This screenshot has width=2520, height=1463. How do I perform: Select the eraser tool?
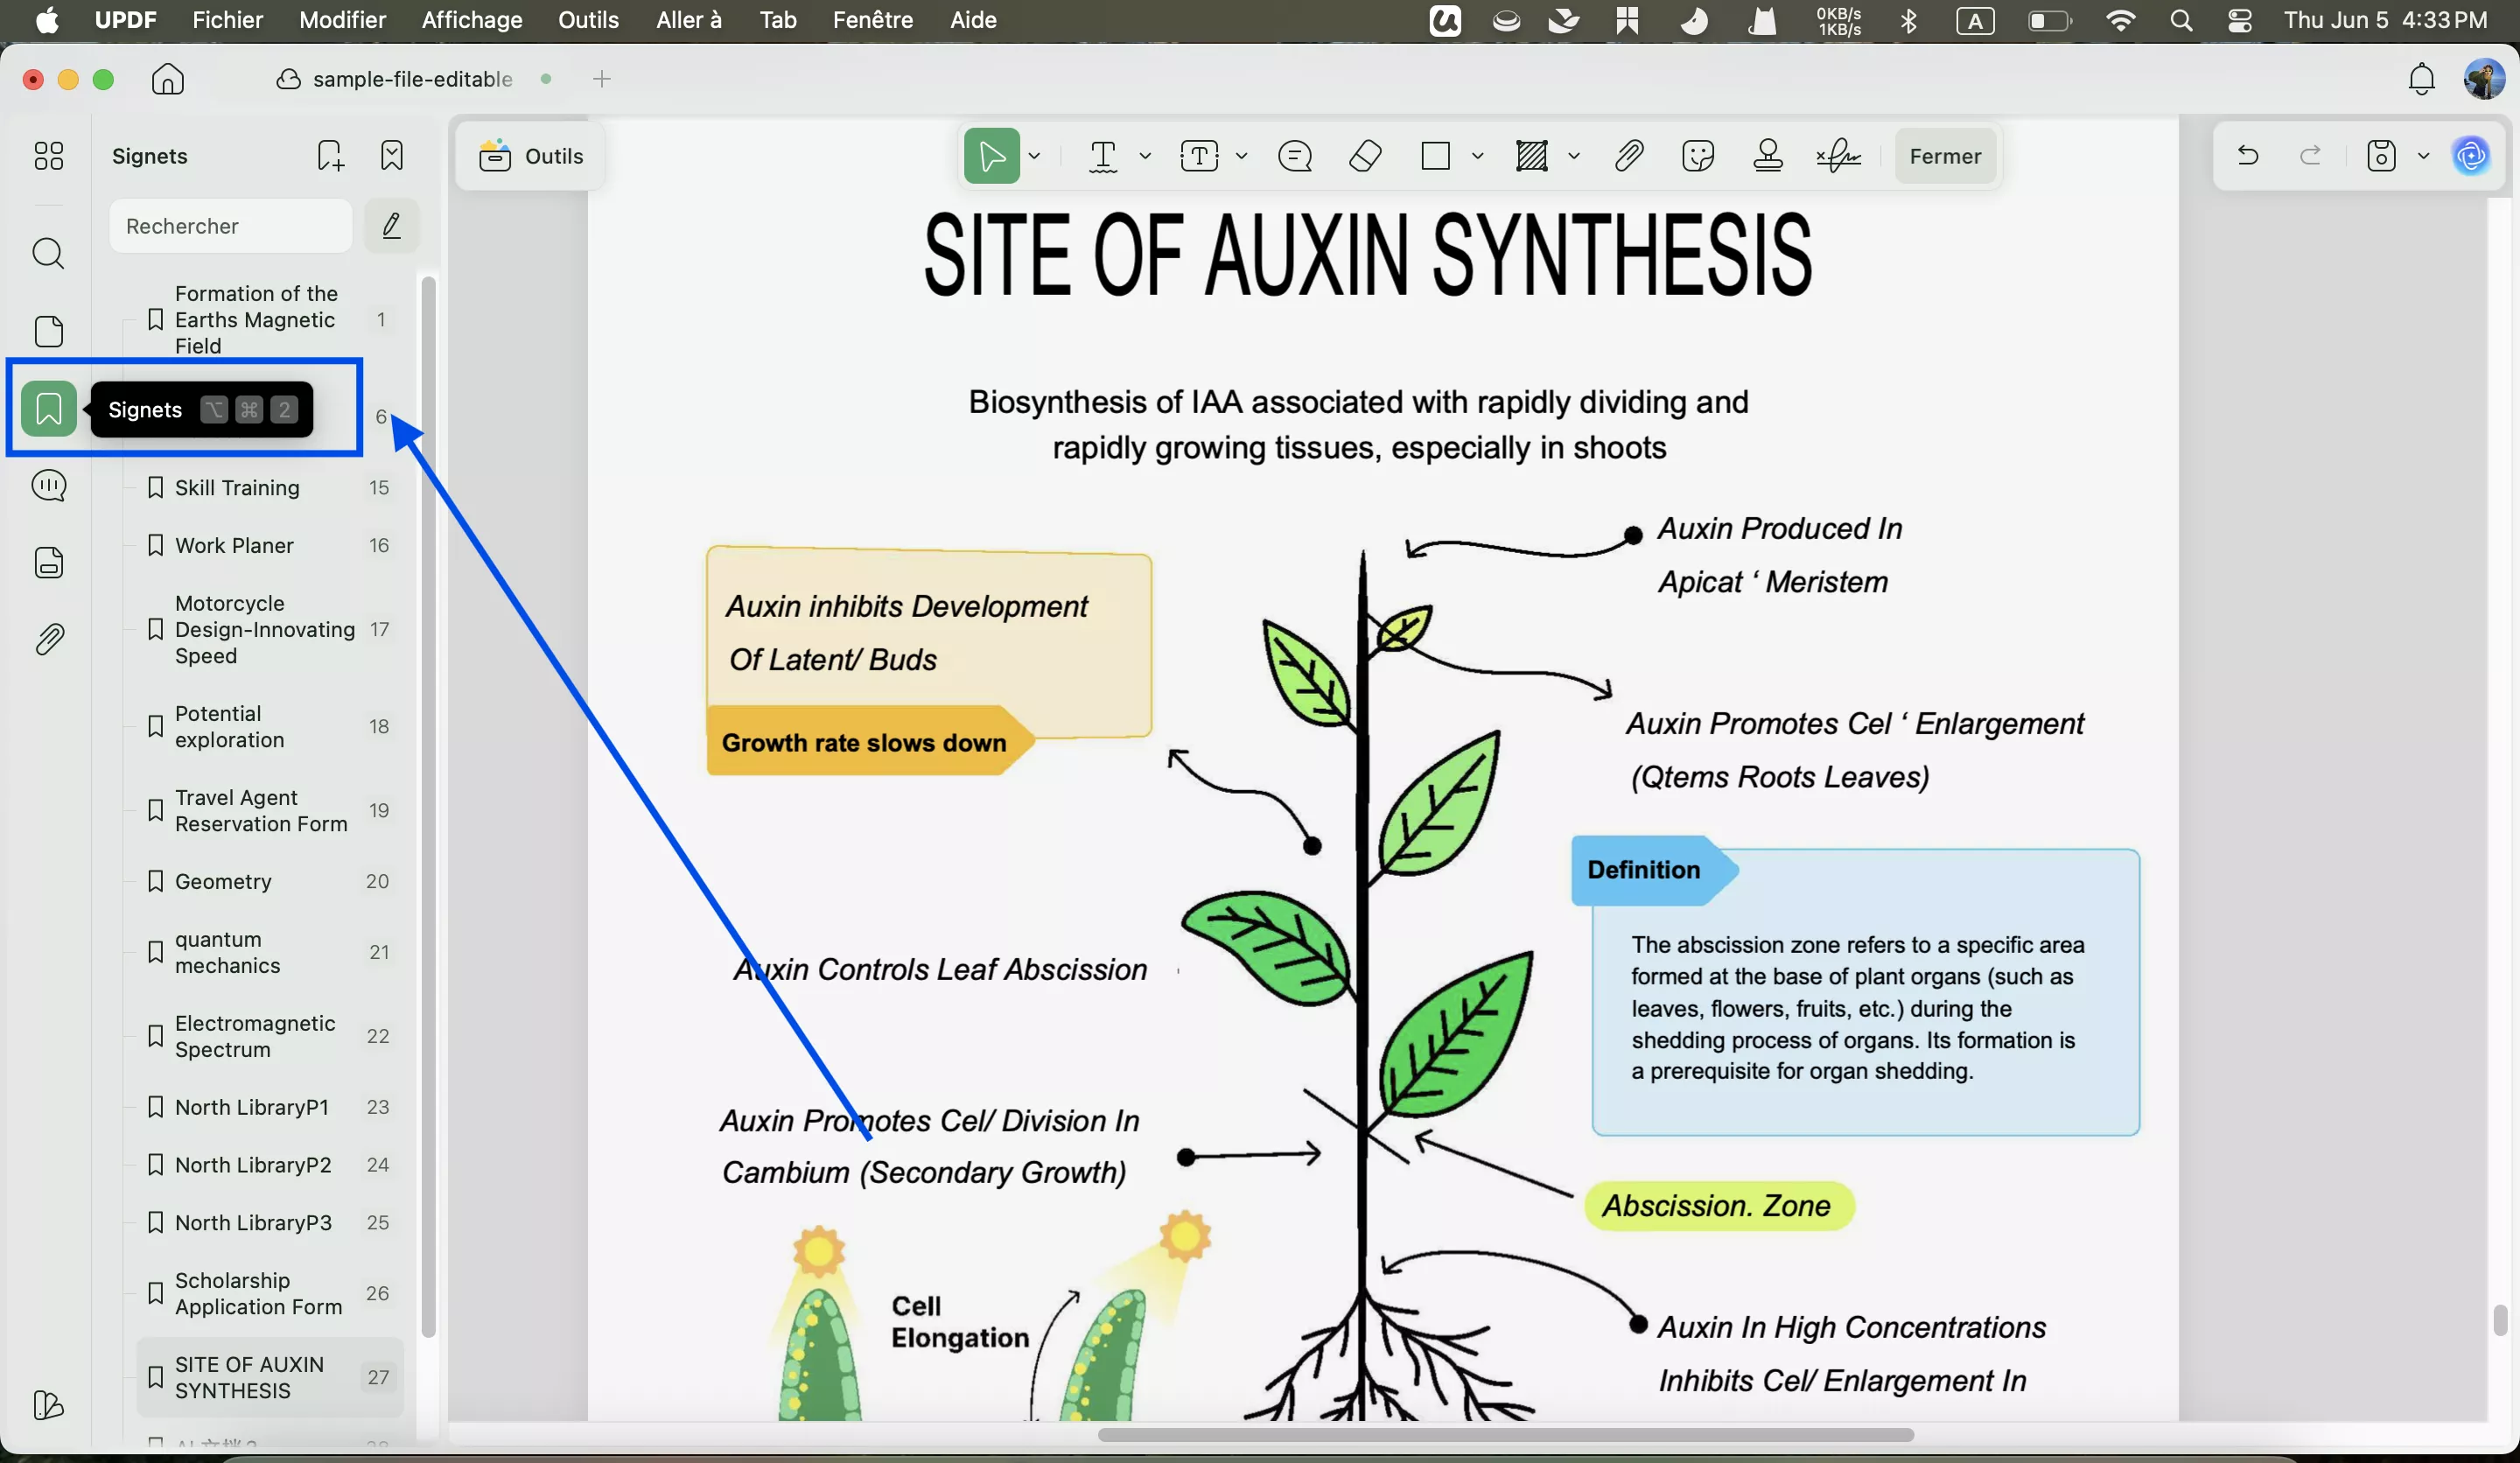(1365, 156)
